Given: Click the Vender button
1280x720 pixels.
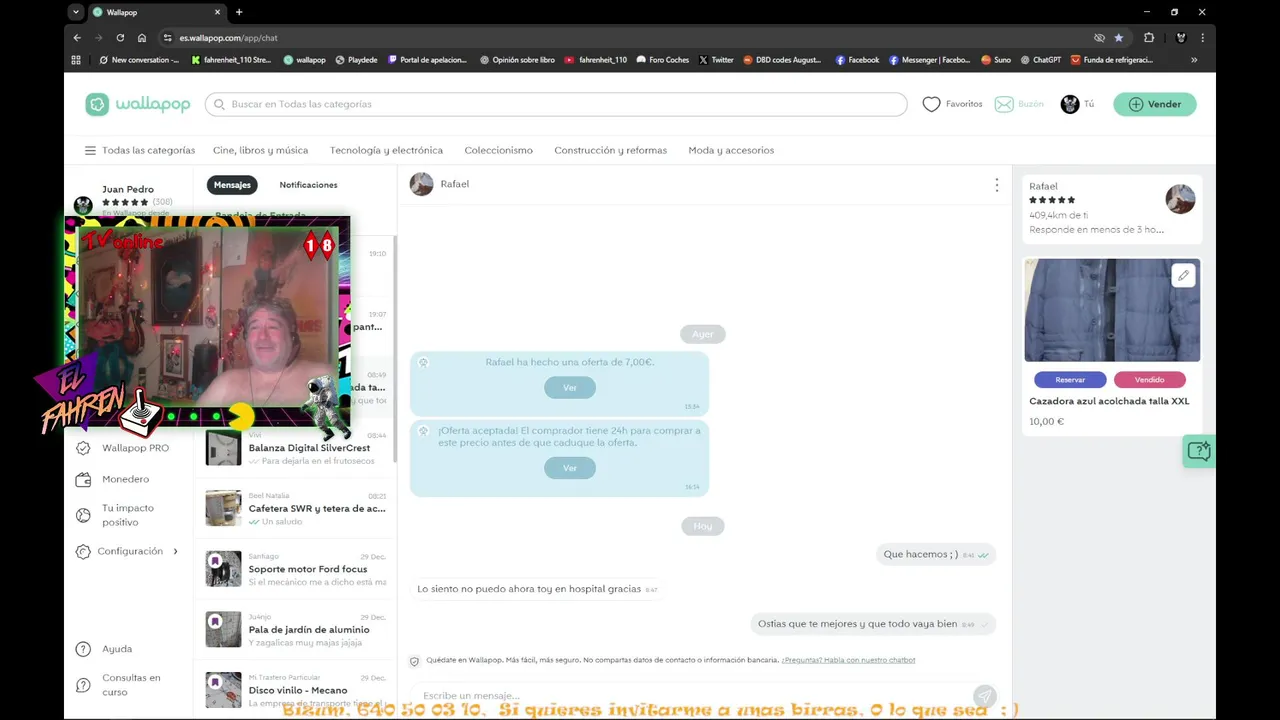Looking at the screenshot, I should pyautogui.click(x=1155, y=104).
